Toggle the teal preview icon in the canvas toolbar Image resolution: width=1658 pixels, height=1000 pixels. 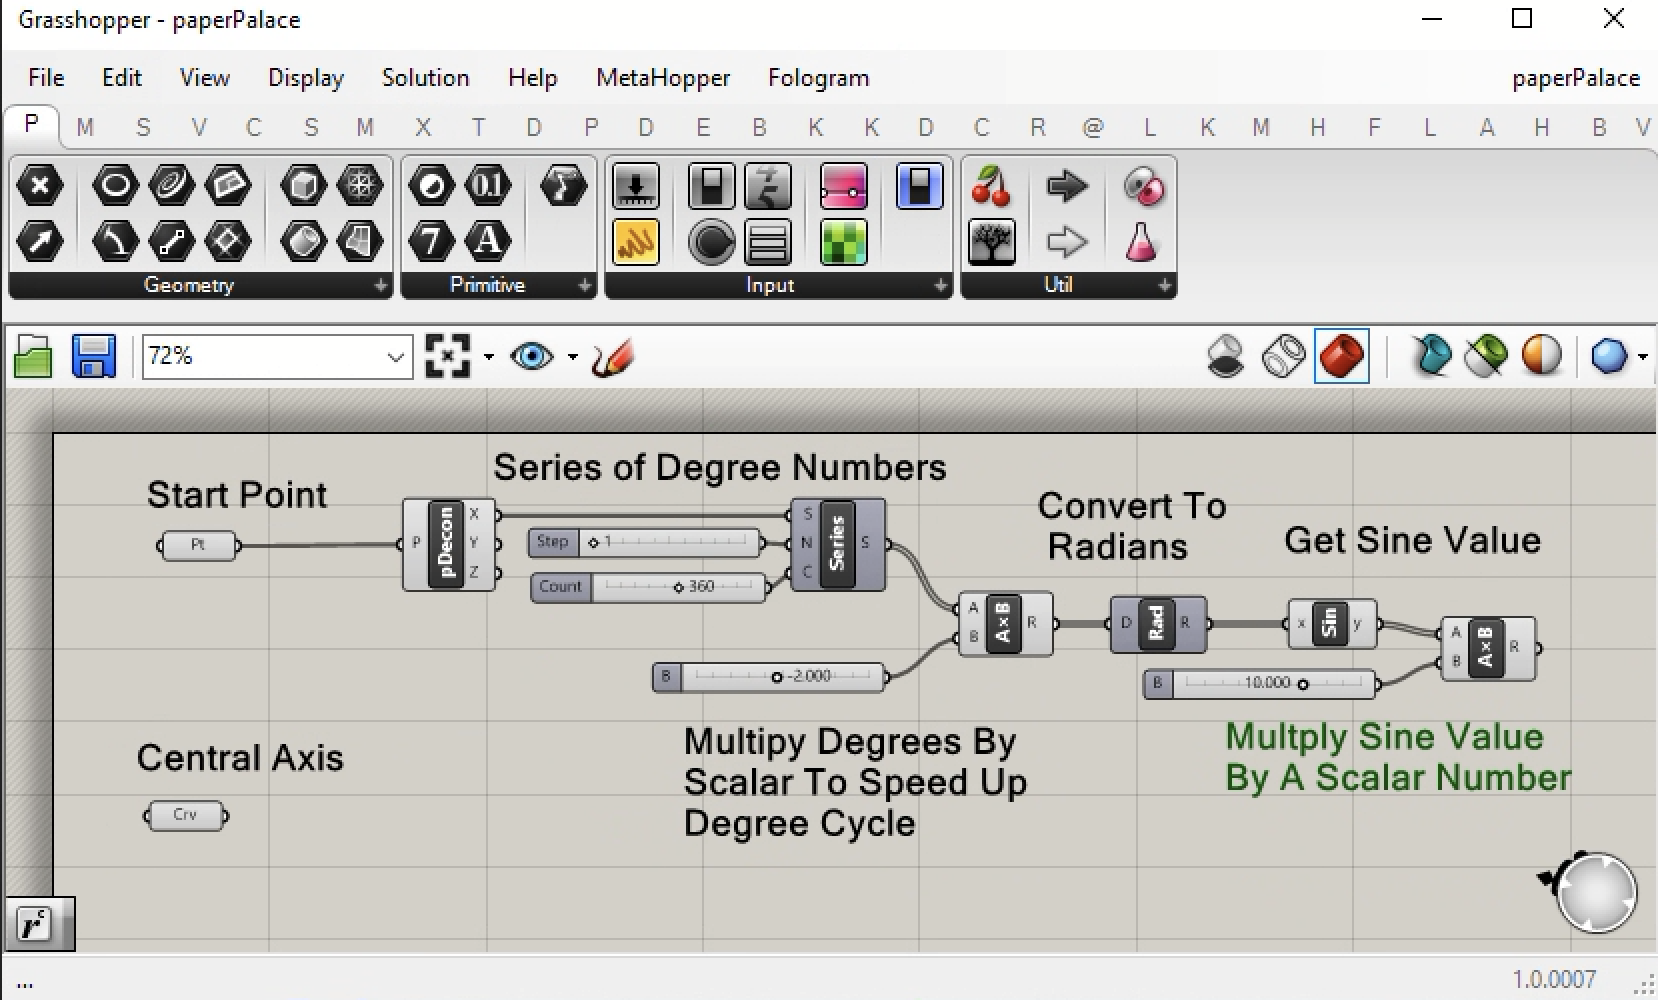click(1431, 356)
